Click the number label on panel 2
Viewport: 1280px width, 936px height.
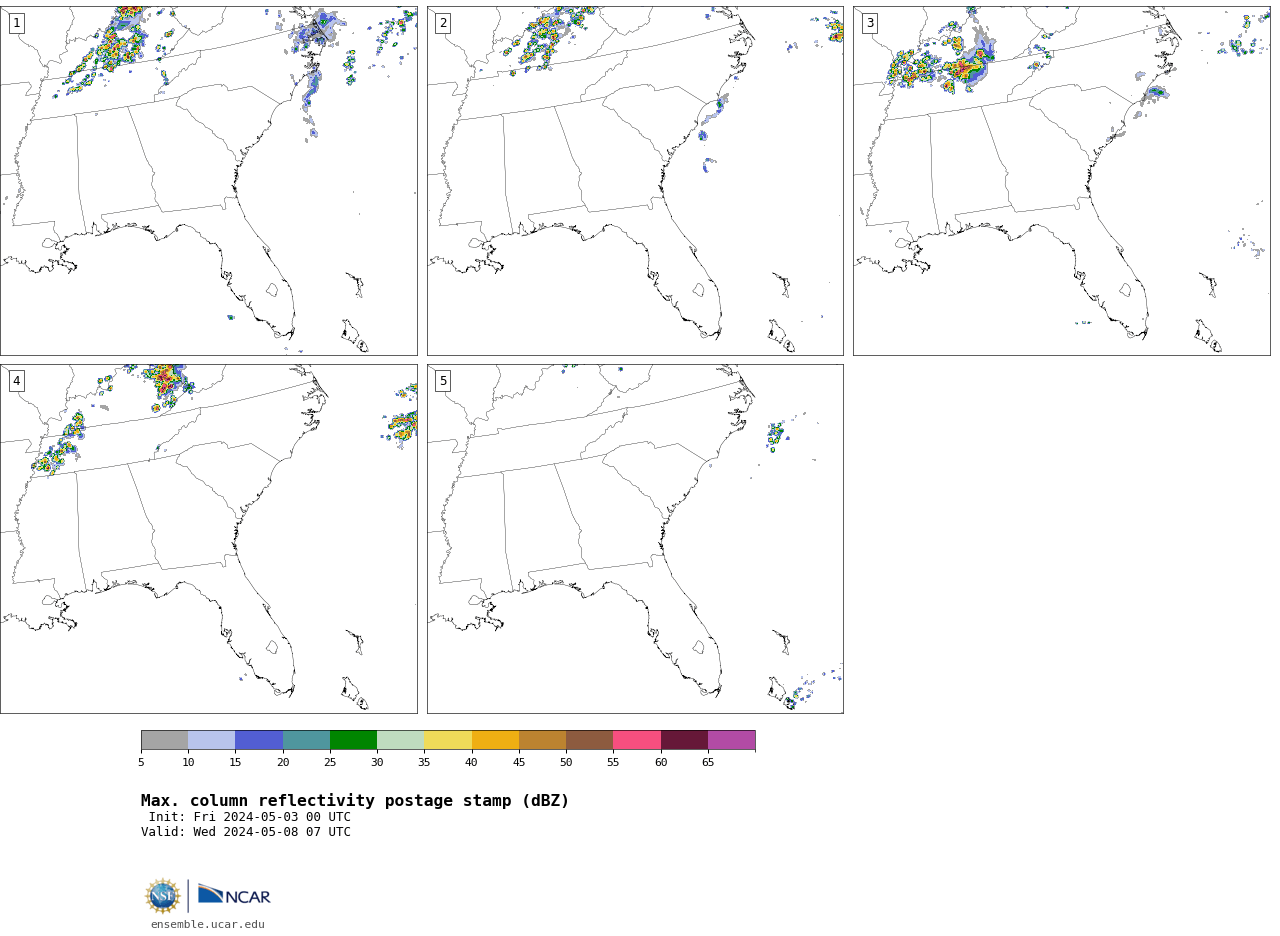click(x=443, y=23)
